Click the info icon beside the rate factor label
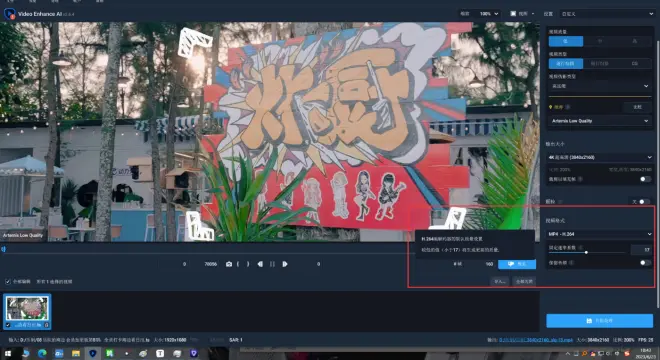660x360 pixels. pos(581,248)
